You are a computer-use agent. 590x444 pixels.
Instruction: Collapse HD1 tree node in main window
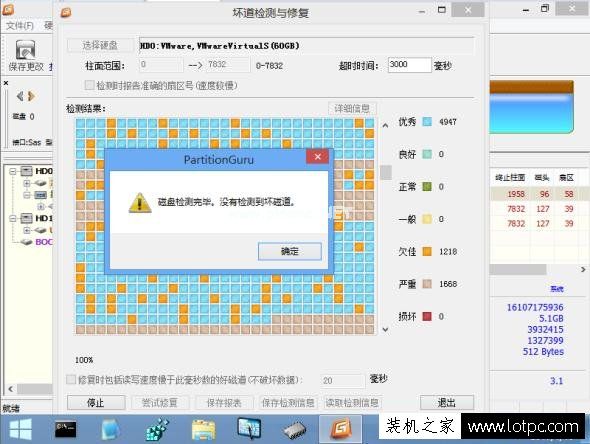point(13,218)
